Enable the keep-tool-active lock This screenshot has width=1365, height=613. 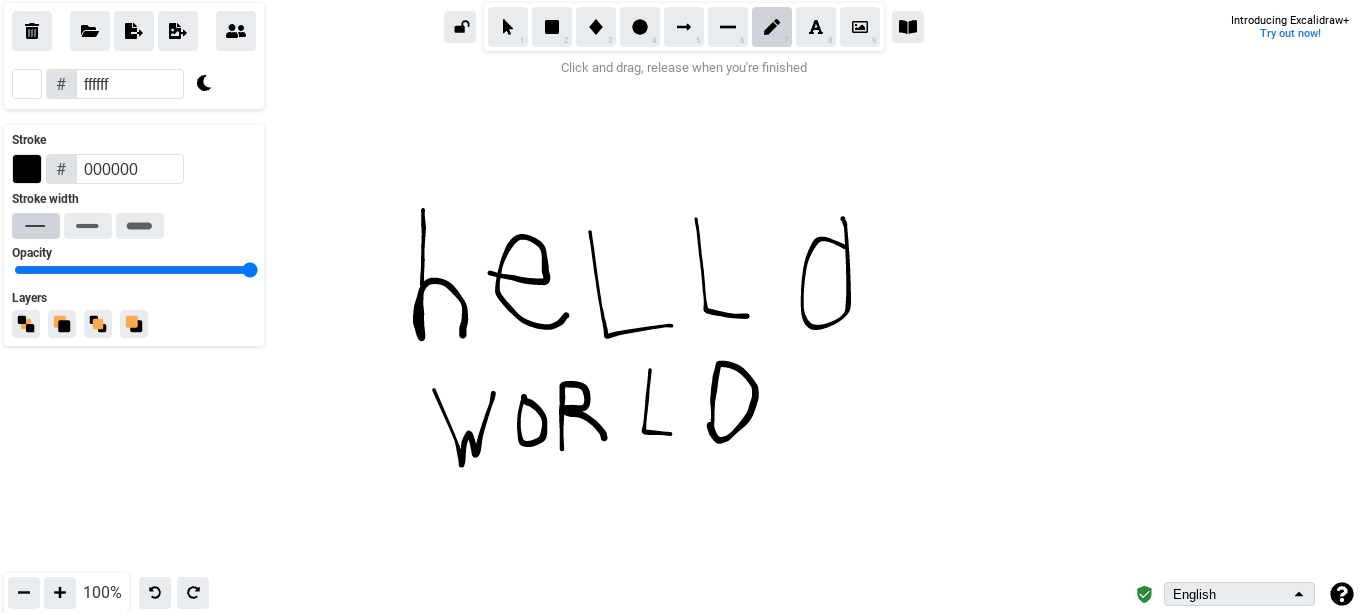[460, 27]
